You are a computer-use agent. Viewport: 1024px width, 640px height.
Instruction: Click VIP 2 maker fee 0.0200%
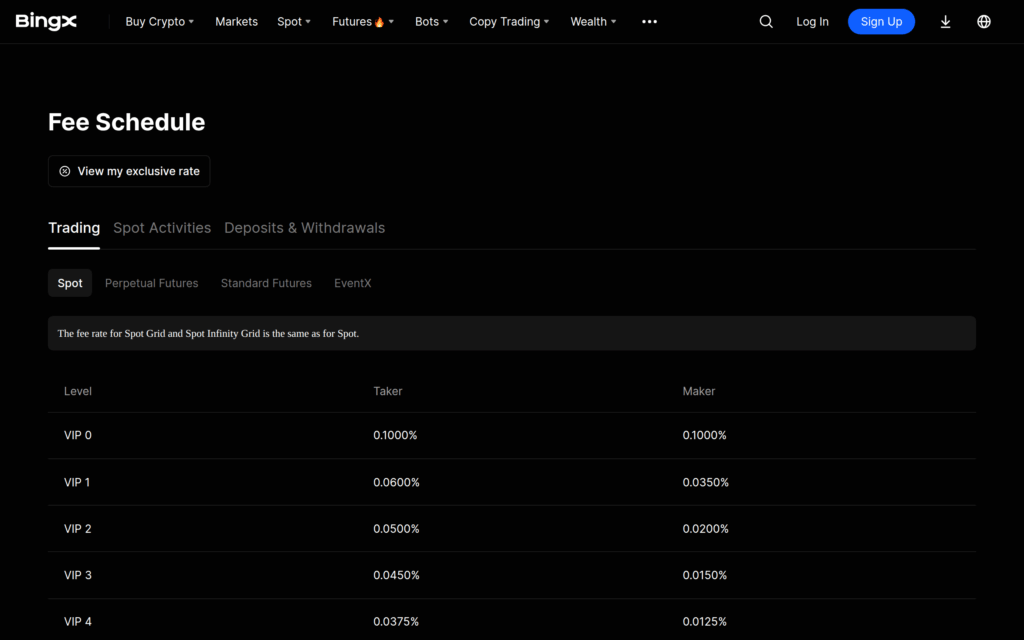click(x=706, y=528)
